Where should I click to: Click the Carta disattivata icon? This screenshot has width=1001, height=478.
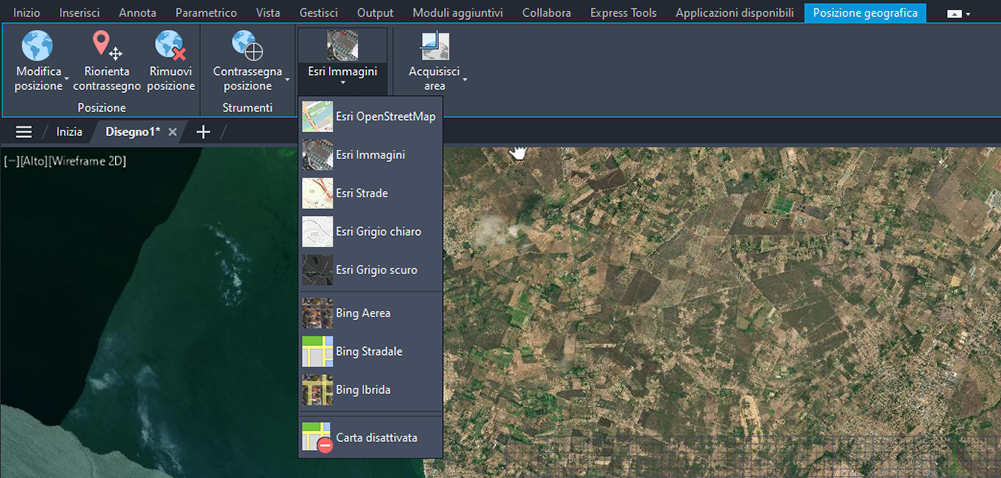click(x=317, y=438)
